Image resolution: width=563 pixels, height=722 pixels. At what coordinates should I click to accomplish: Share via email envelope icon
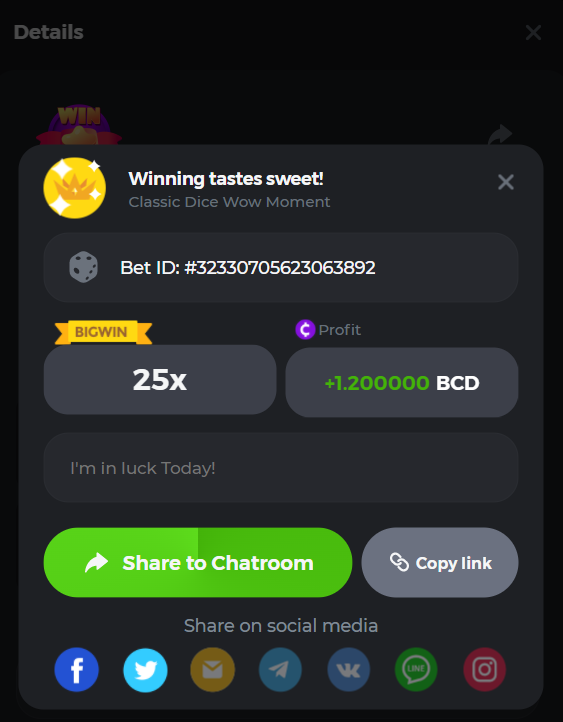(x=213, y=670)
